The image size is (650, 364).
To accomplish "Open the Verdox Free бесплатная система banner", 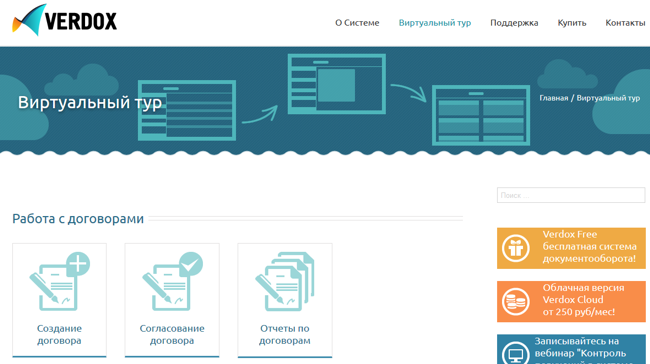I will (x=571, y=248).
